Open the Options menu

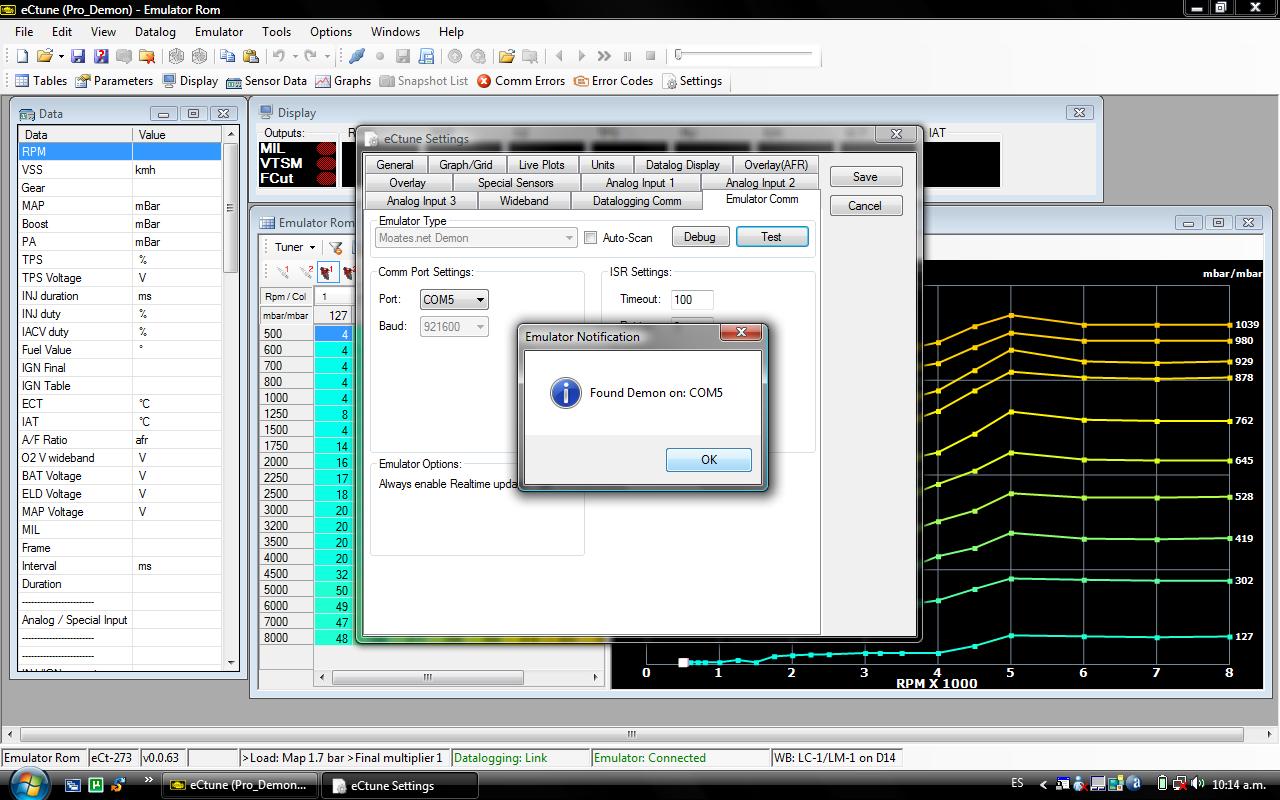[x=331, y=32]
